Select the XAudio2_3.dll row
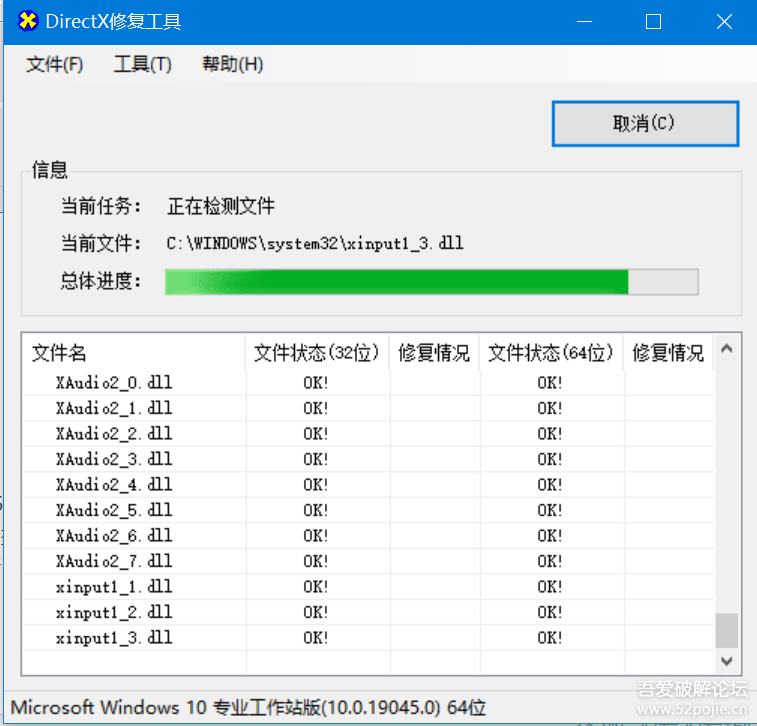The height and width of the screenshot is (726, 757). pyautogui.click(x=368, y=459)
